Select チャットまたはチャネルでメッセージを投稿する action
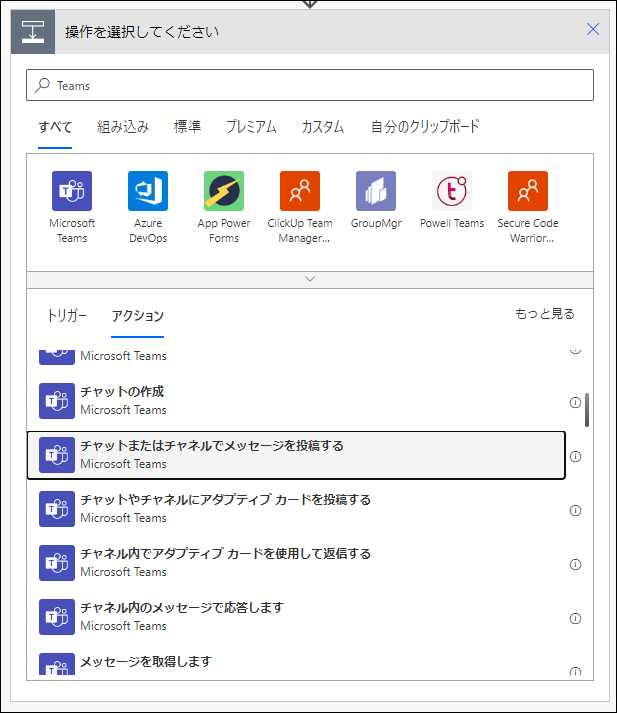Viewport: 617px width, 713px height. pos(296,455)
